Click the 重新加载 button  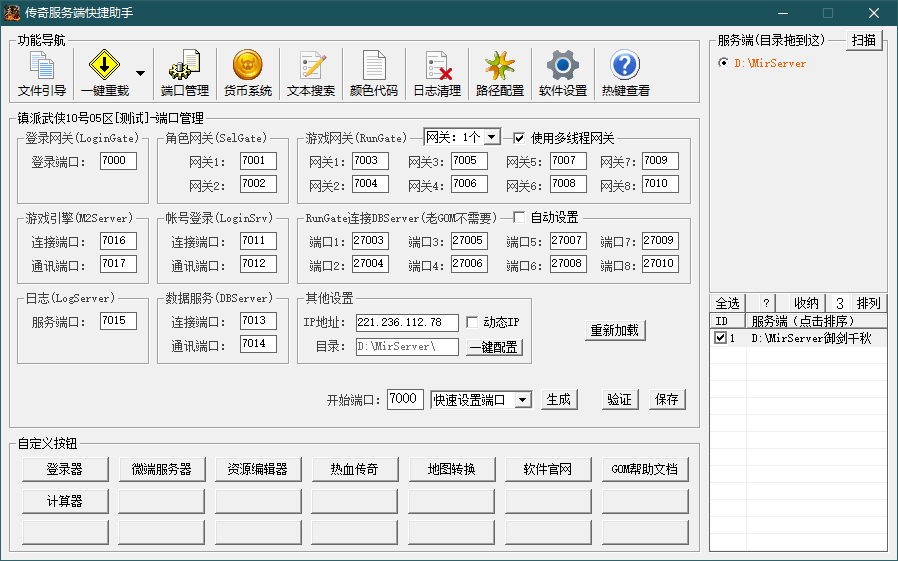tap(615, 330)
